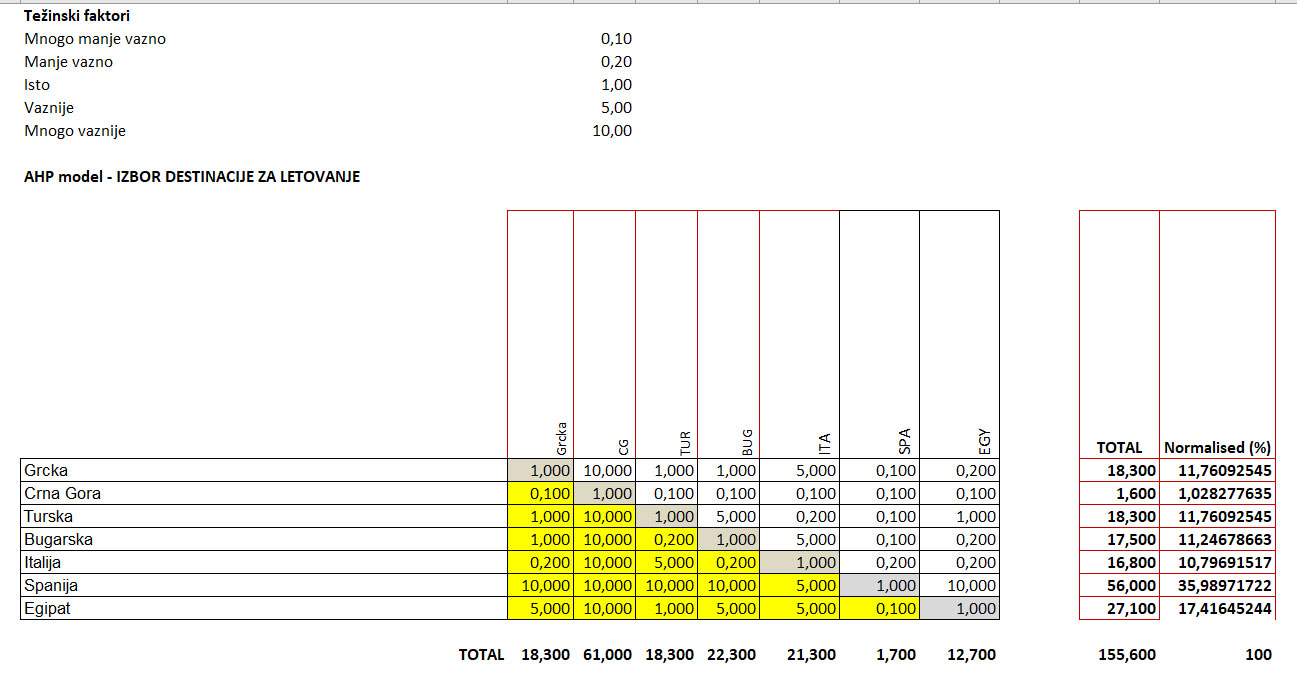The image size is (1297, 676).
Task: Select the normalised value 35,98971722
Action: 1218,585
